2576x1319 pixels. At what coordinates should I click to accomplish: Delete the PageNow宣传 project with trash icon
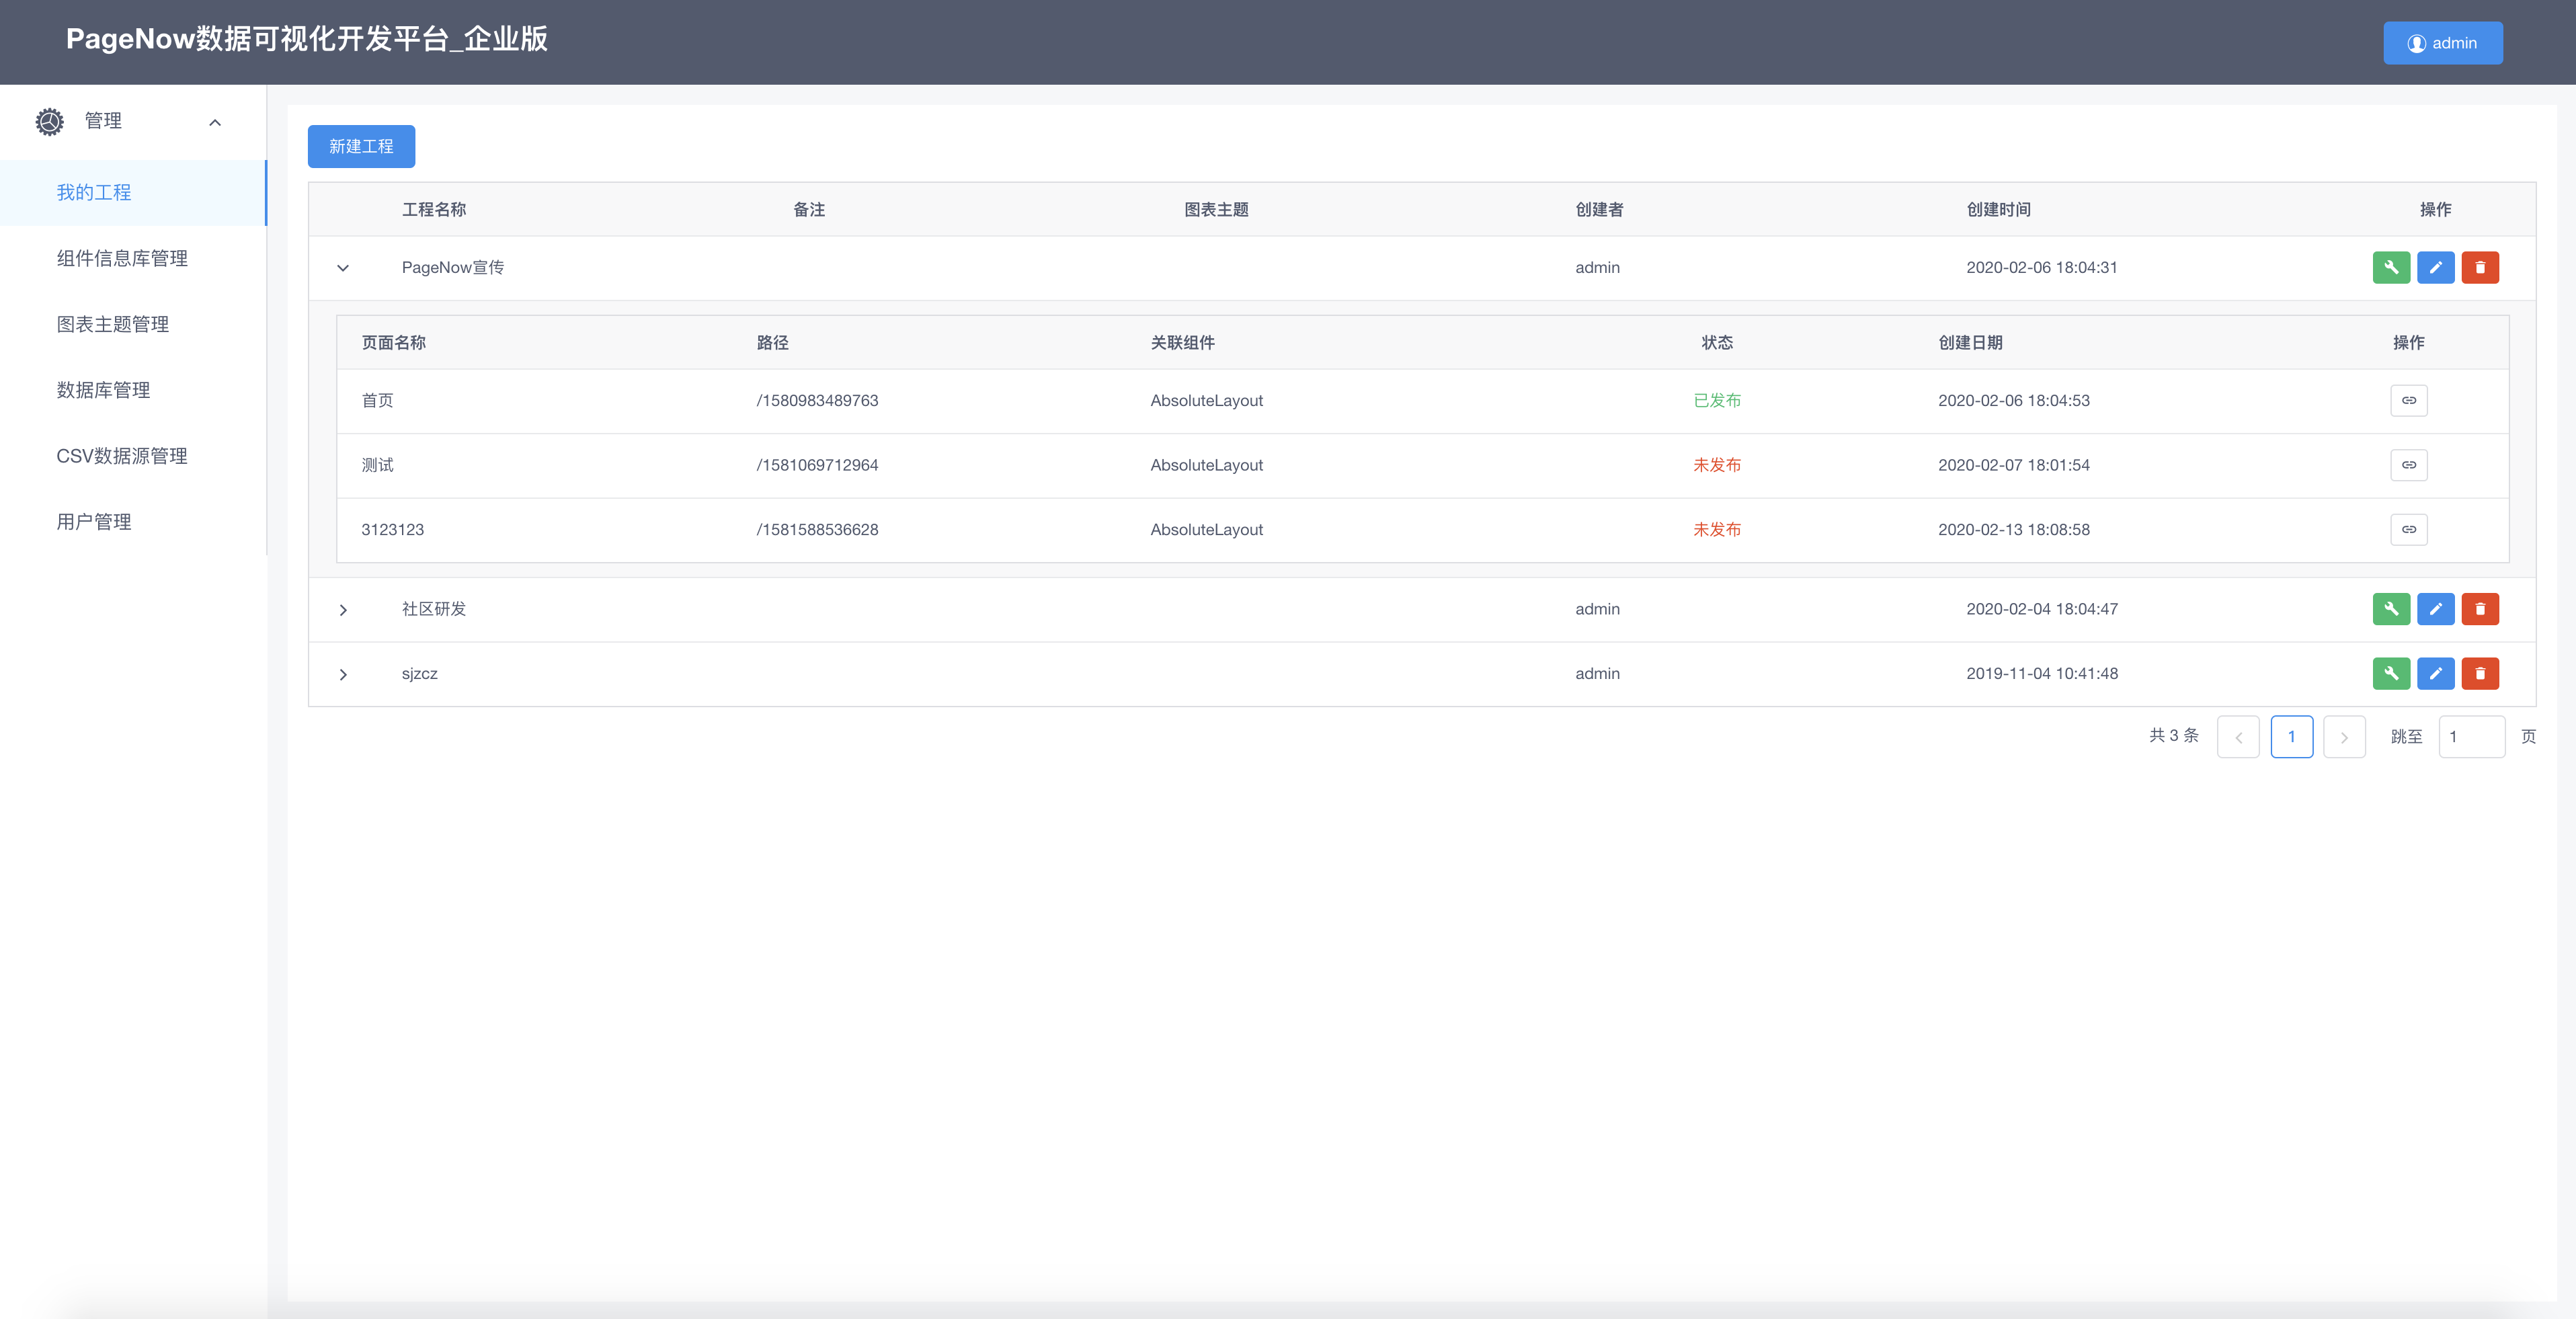click(2480, 267)
